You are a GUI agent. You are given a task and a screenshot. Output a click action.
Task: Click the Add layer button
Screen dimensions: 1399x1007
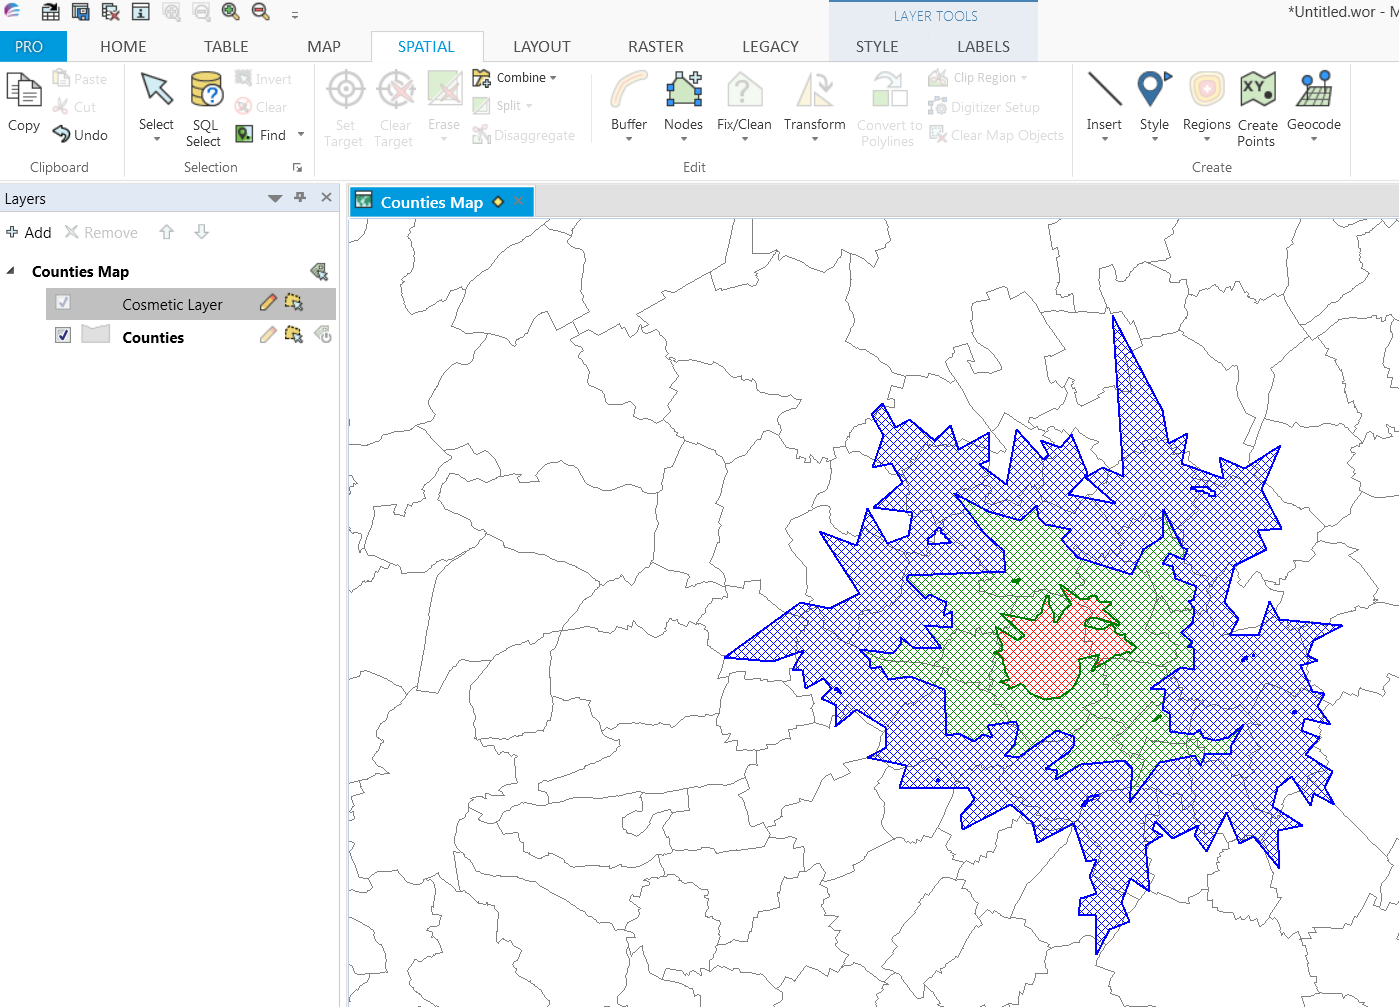click(28, 232)
